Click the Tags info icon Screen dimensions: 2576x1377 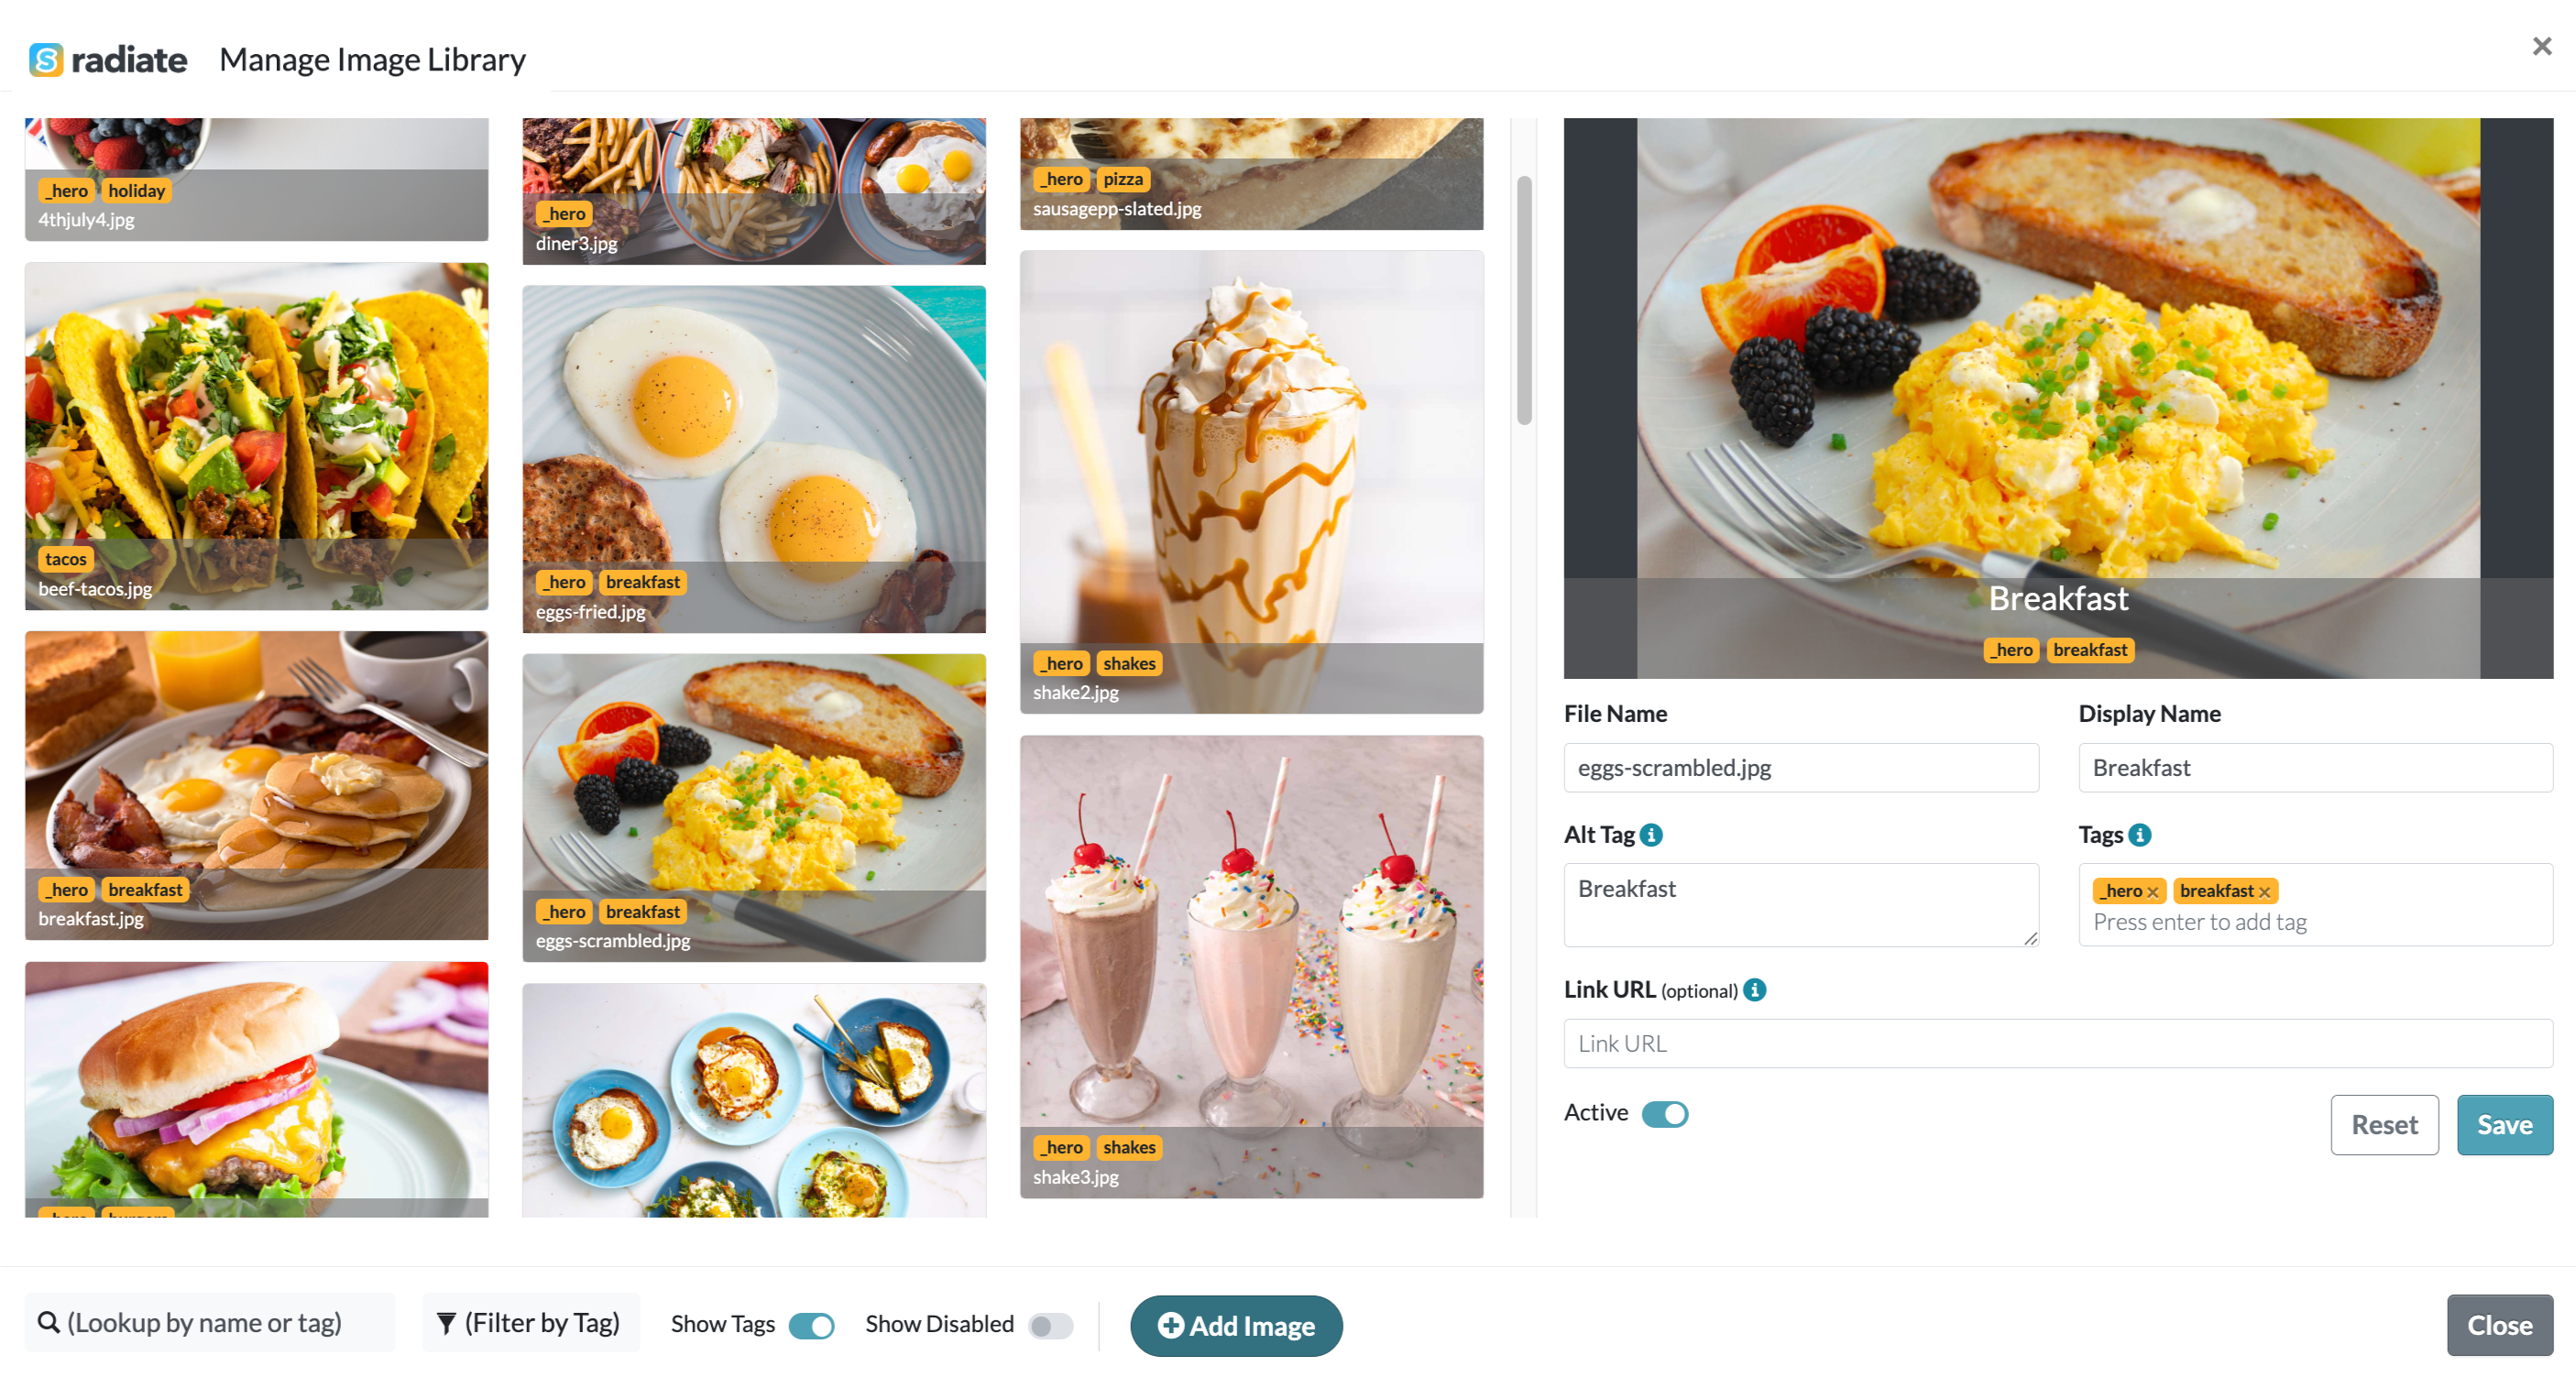(x=2140, y=834)
